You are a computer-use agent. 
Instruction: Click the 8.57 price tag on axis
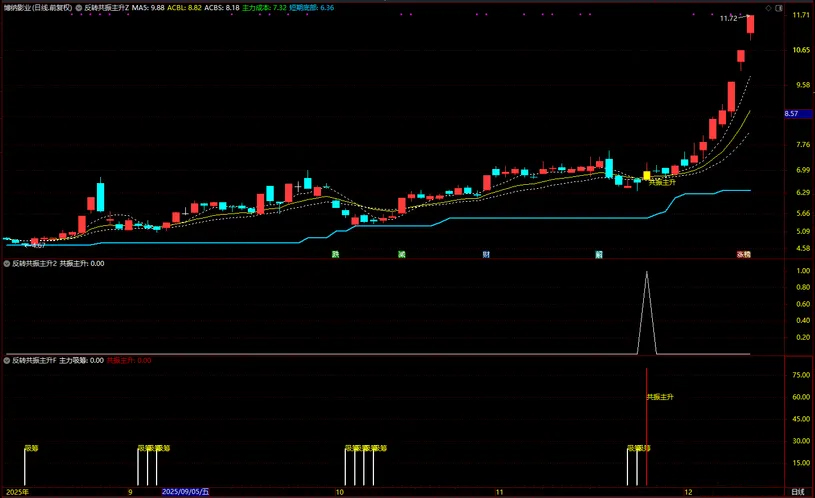791,115
